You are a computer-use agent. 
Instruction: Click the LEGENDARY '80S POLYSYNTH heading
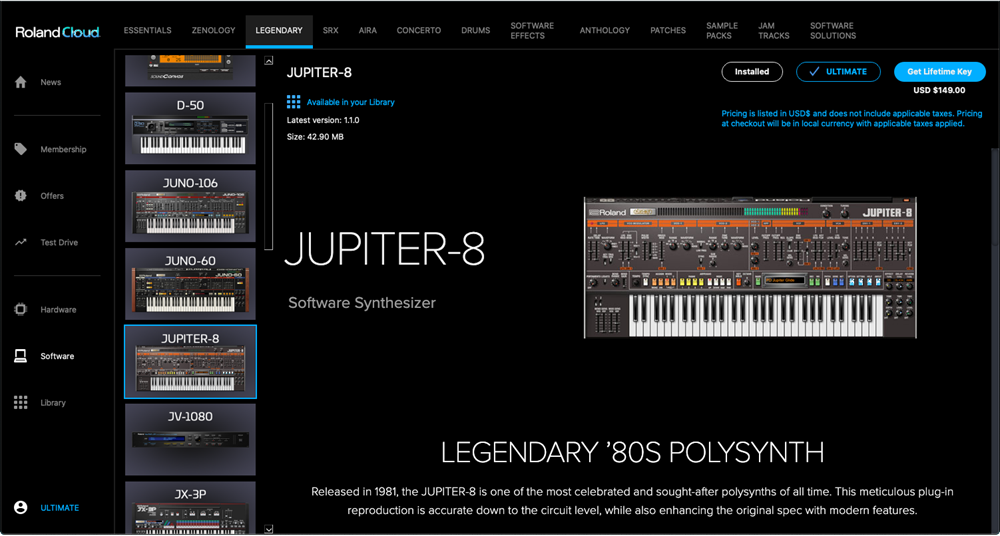tap(632, 452)
